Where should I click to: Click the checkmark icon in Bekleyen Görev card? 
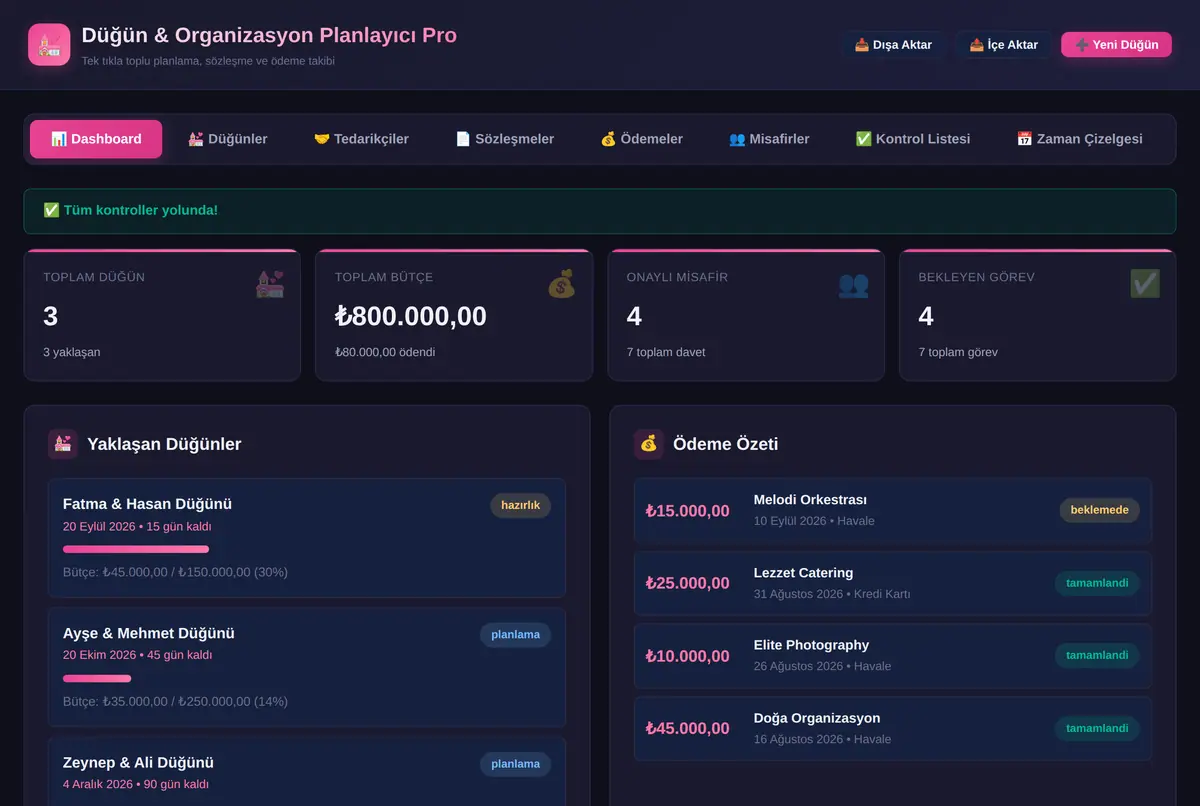coord(1145,284)
